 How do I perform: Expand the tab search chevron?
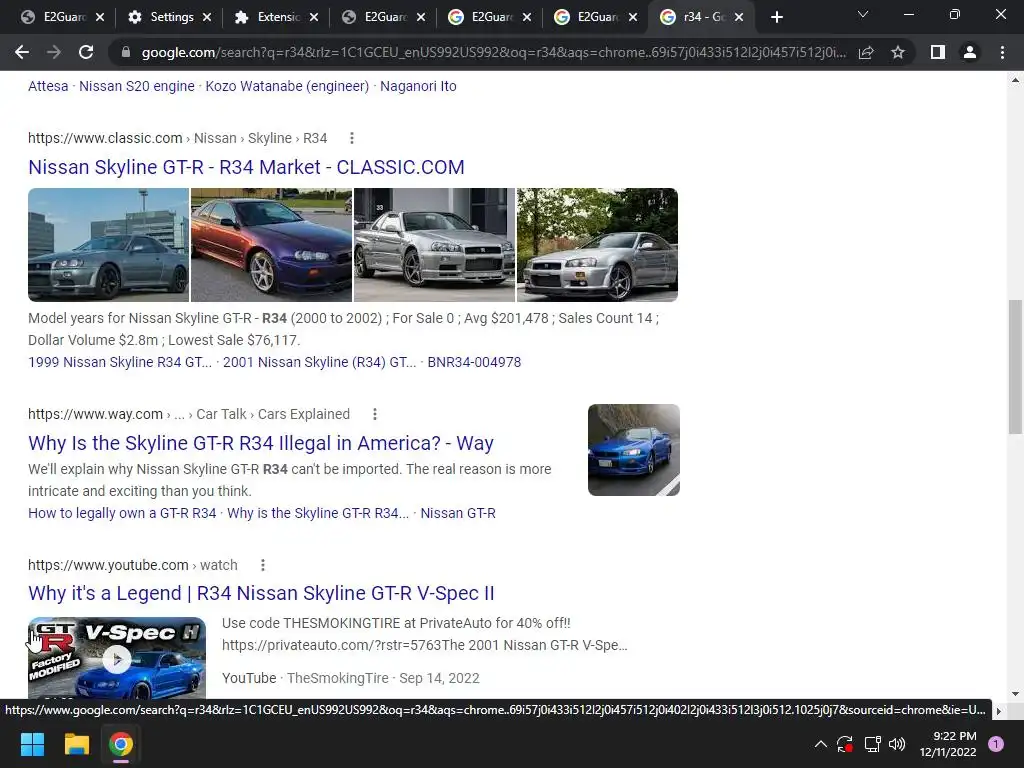point(863,14)
